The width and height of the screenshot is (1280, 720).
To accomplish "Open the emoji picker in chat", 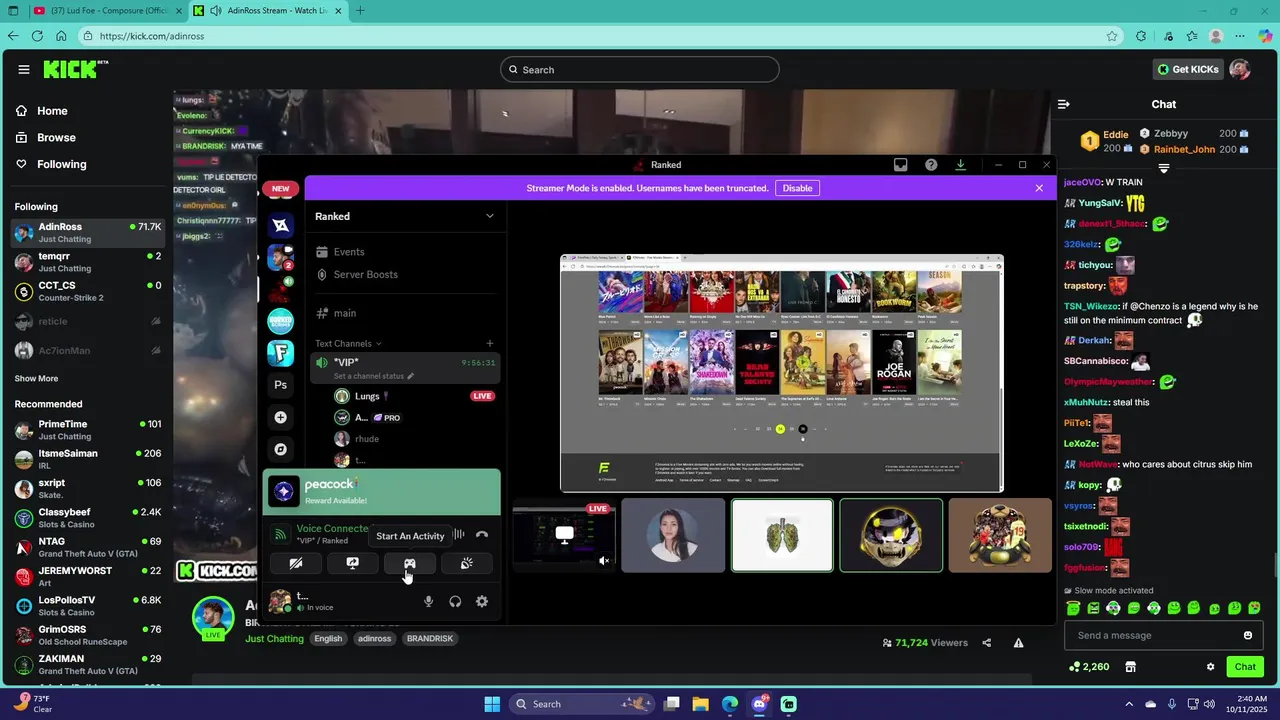I will [1248, 635].
